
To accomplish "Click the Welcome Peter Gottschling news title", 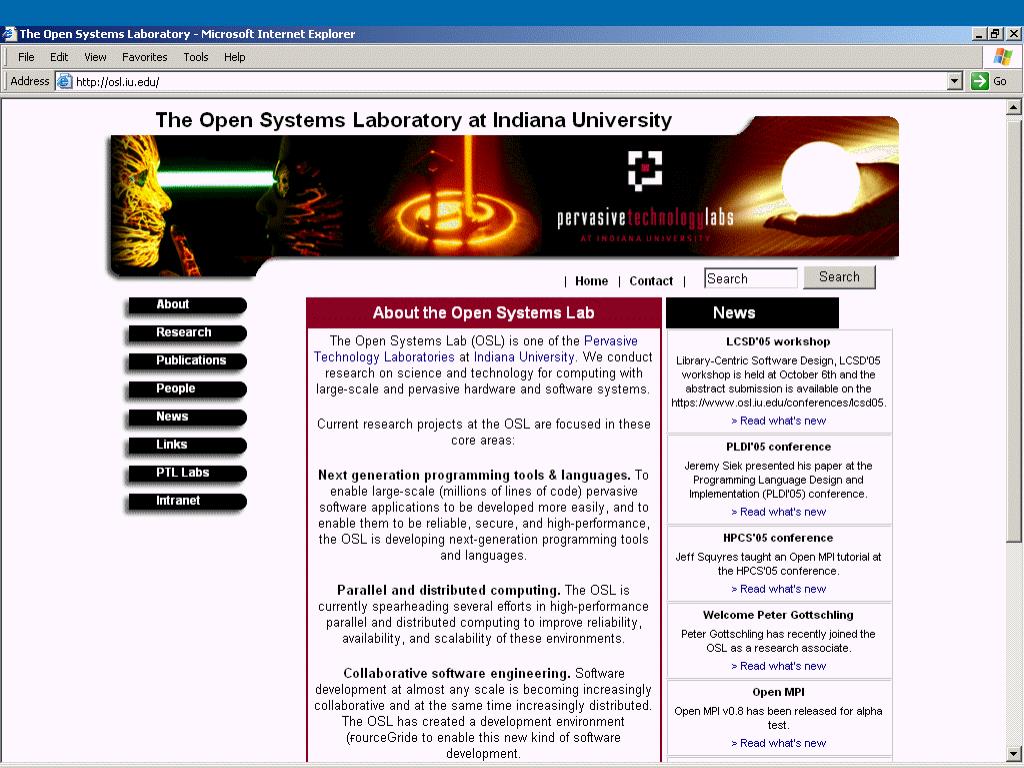I will pyautogui.click(x=778, y=615).
